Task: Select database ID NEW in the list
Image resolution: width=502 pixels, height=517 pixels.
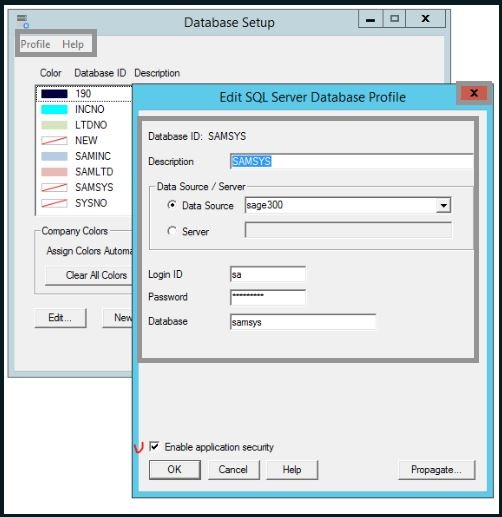Action: tap(86, 140)
